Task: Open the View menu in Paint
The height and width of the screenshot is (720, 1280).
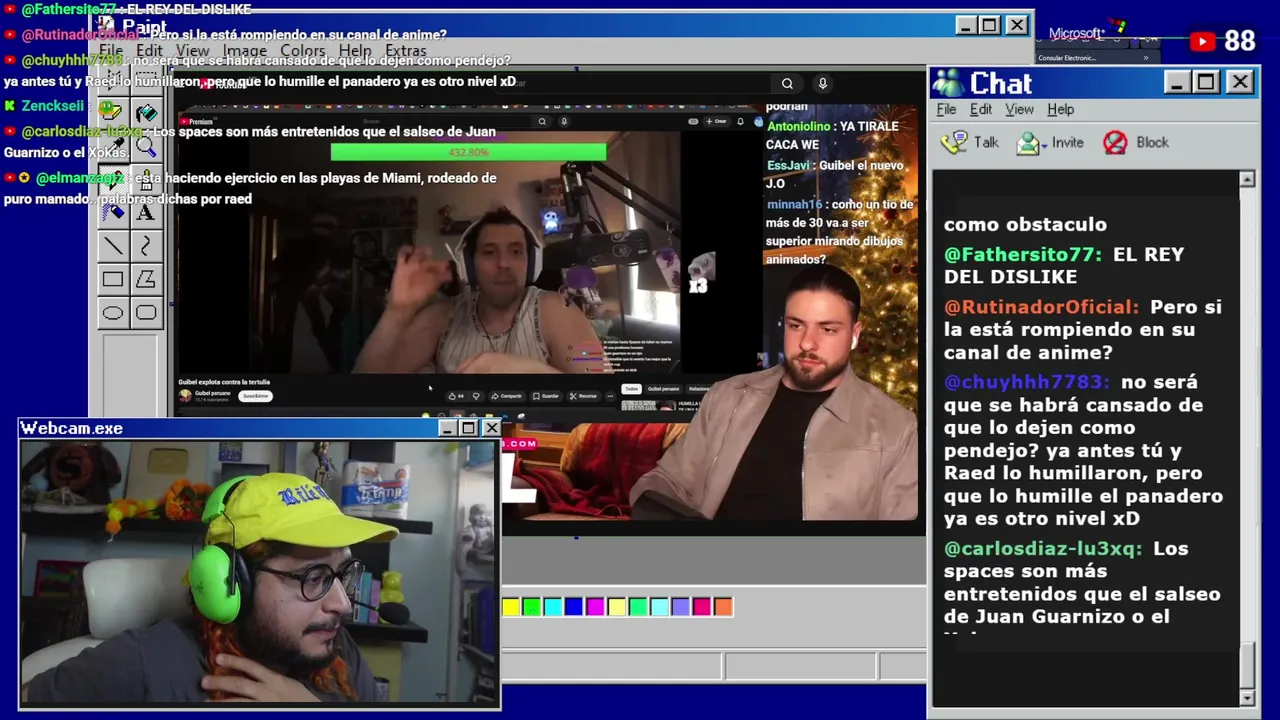Action: pyautogui.click(x=192, y=50)
